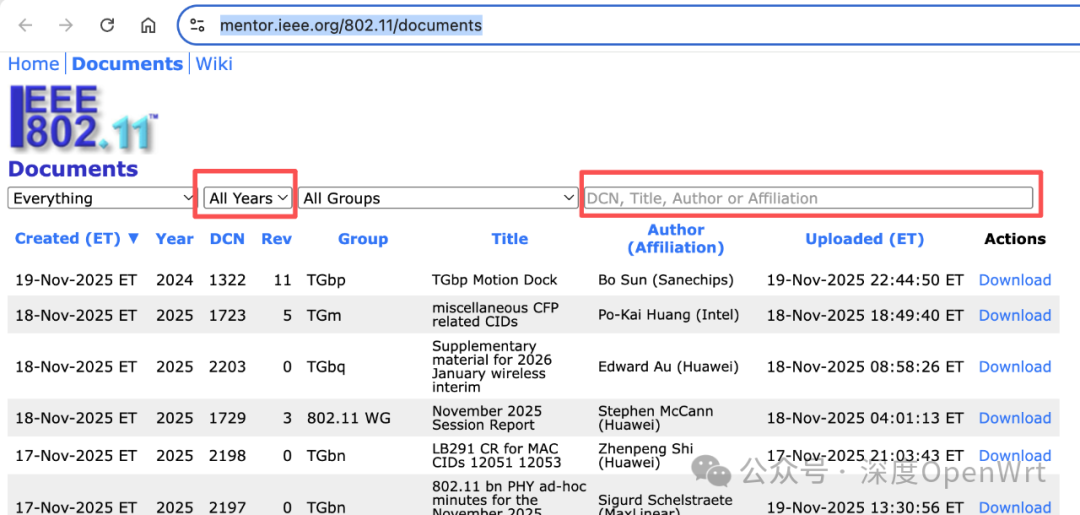Sort by Uploaded (ET) column header
The height and width of the screenshot is (515, 1080).
[x=864, y=239]
